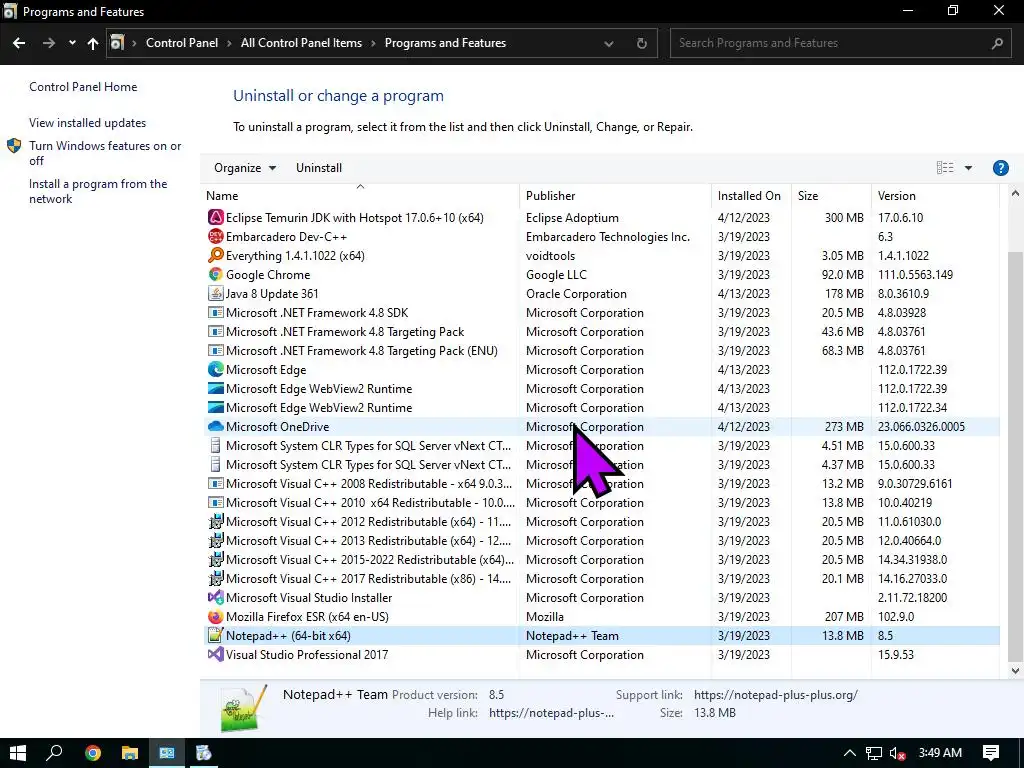The image size is (1024, 768).
Task: Sort by the Version column header
Action: (935, 196)
